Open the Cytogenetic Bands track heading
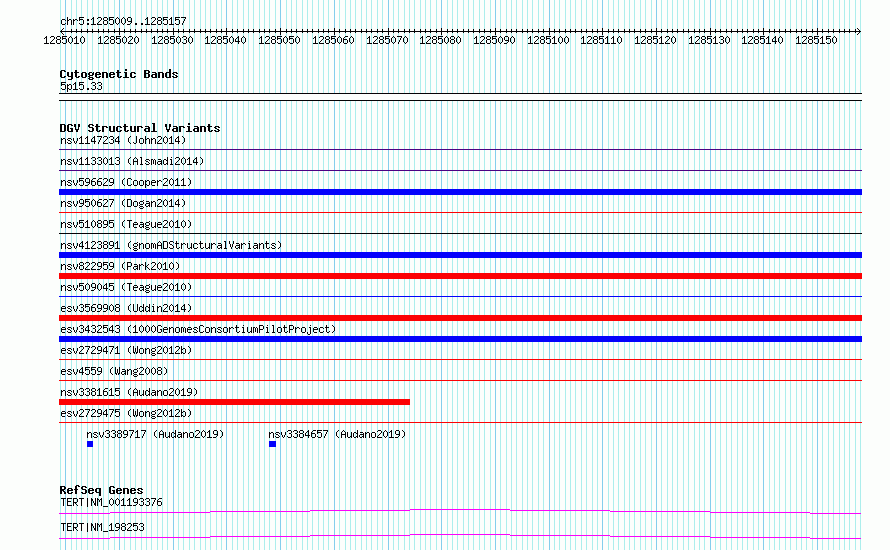Viewport: 890px width, 550px height. click(119, 74)
